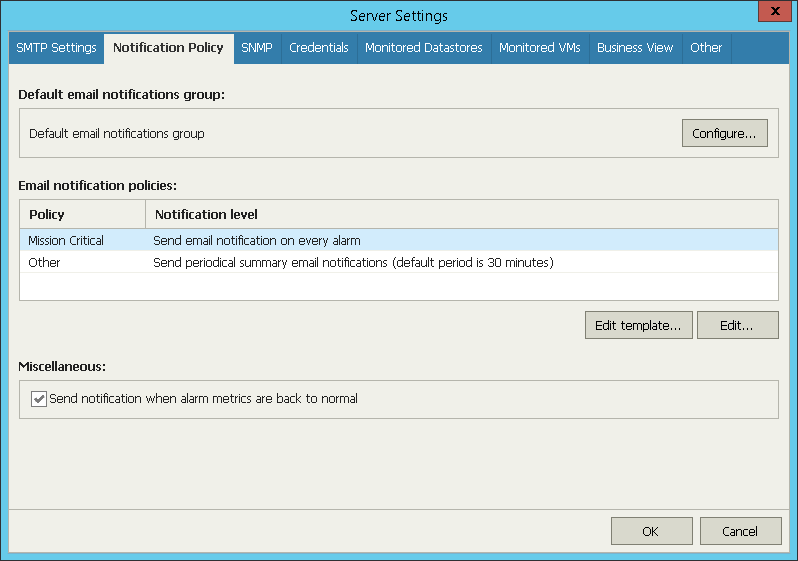798x561 pixels.
Task: Show the Monitored VMs tab
Action: pos(539,48)
